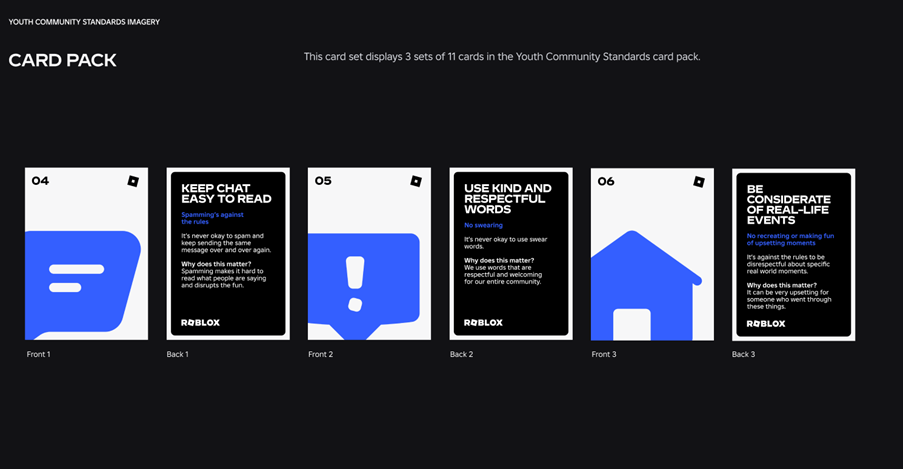Click 'It can be very upsetting' paragraph
Viewport: 903px width, 469px height.
[789, 300]
